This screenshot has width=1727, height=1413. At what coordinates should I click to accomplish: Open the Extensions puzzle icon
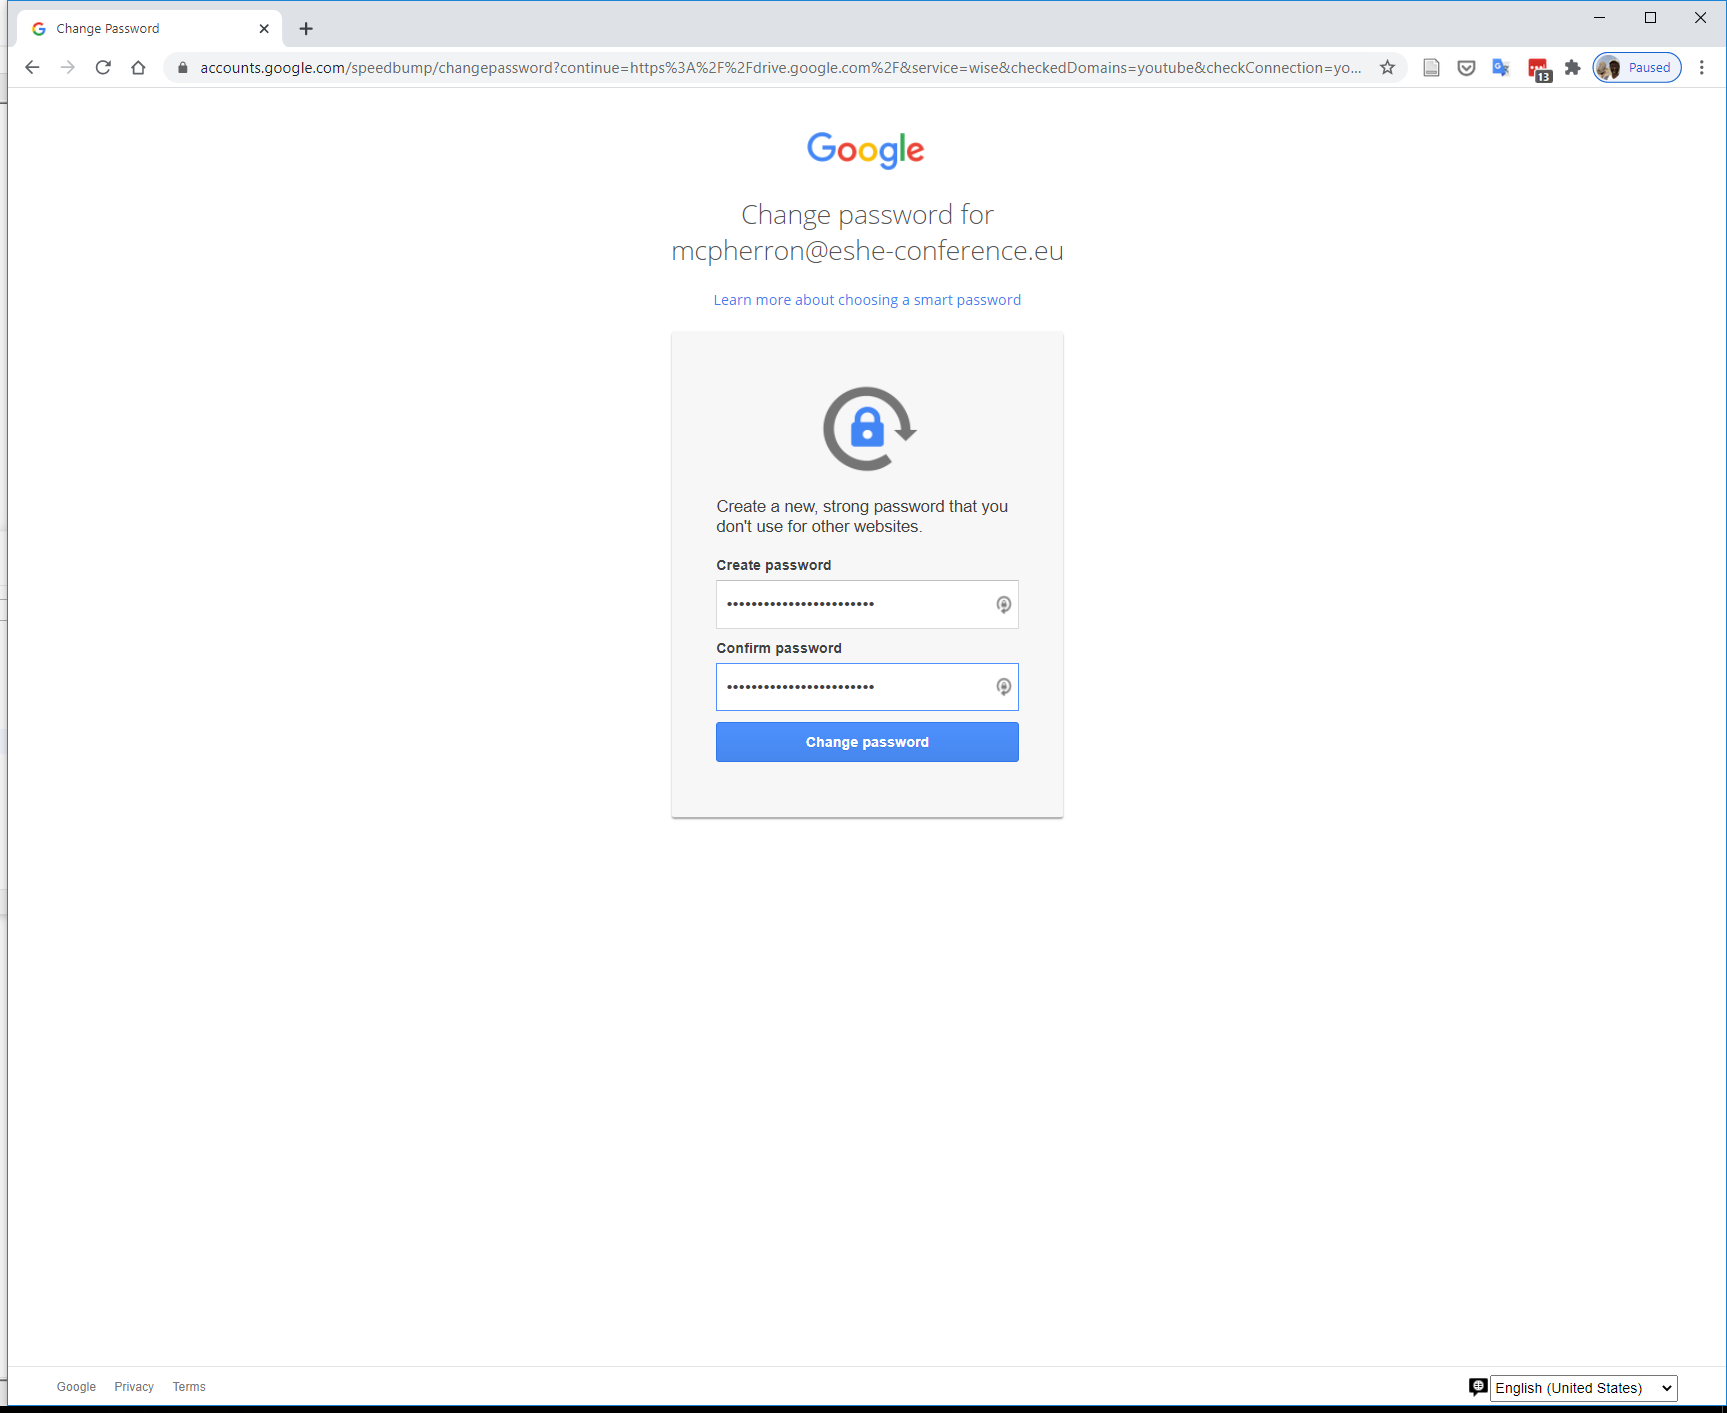pos(1572,68)
